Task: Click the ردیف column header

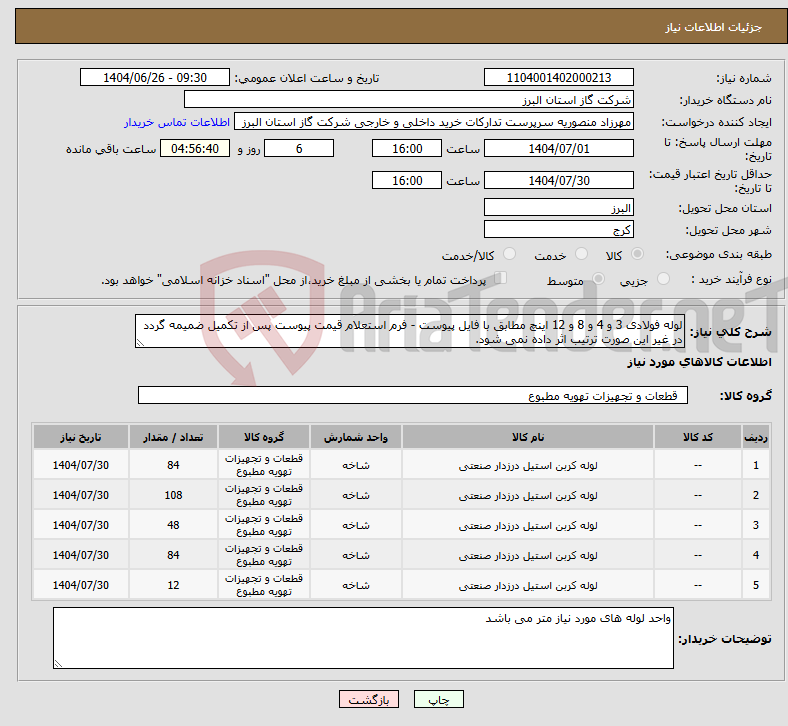Action: pos(755,437)
